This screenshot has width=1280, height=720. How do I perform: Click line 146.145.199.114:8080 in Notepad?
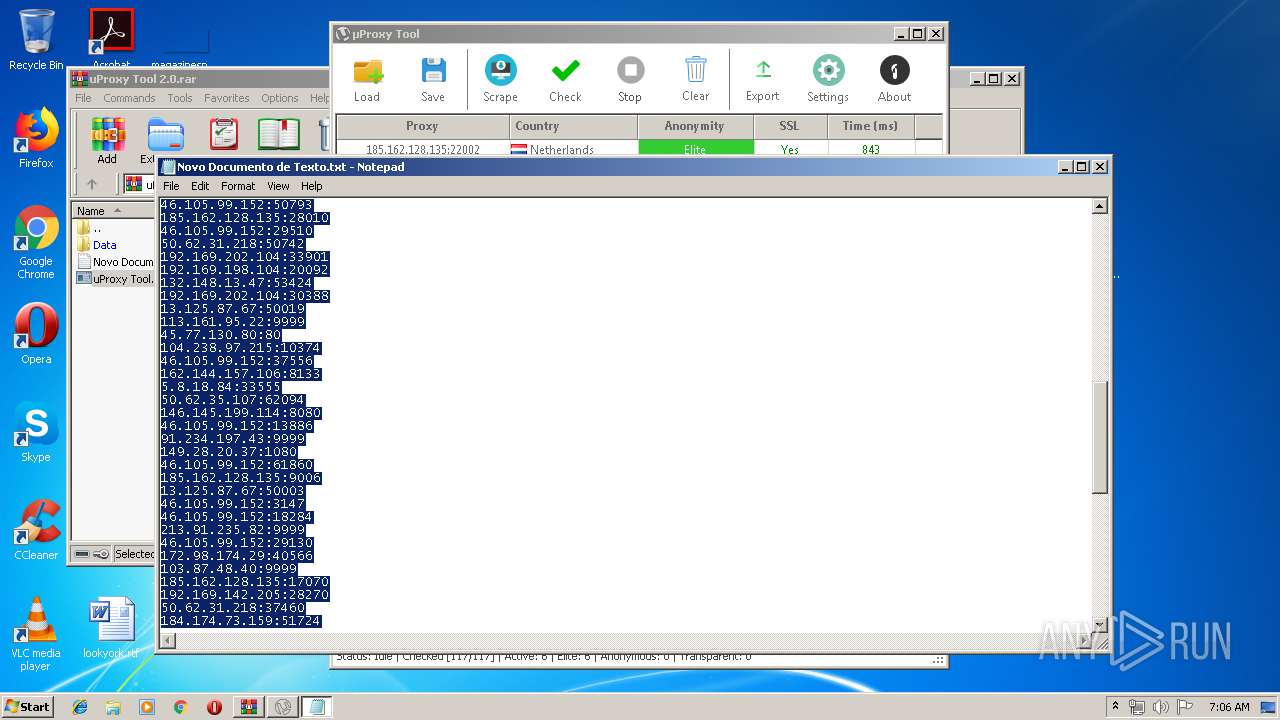point(241,413)
